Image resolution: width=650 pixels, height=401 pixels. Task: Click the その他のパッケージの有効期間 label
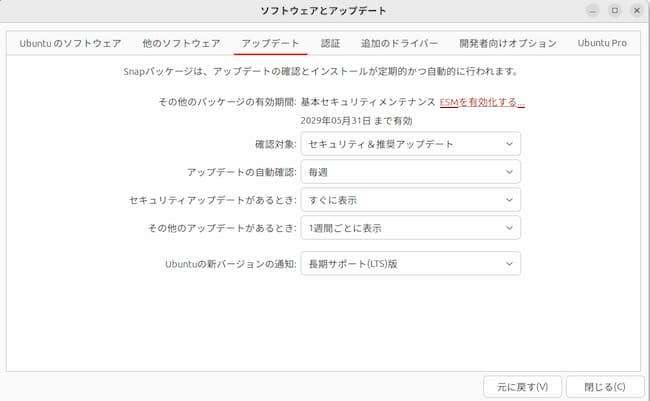228,102
